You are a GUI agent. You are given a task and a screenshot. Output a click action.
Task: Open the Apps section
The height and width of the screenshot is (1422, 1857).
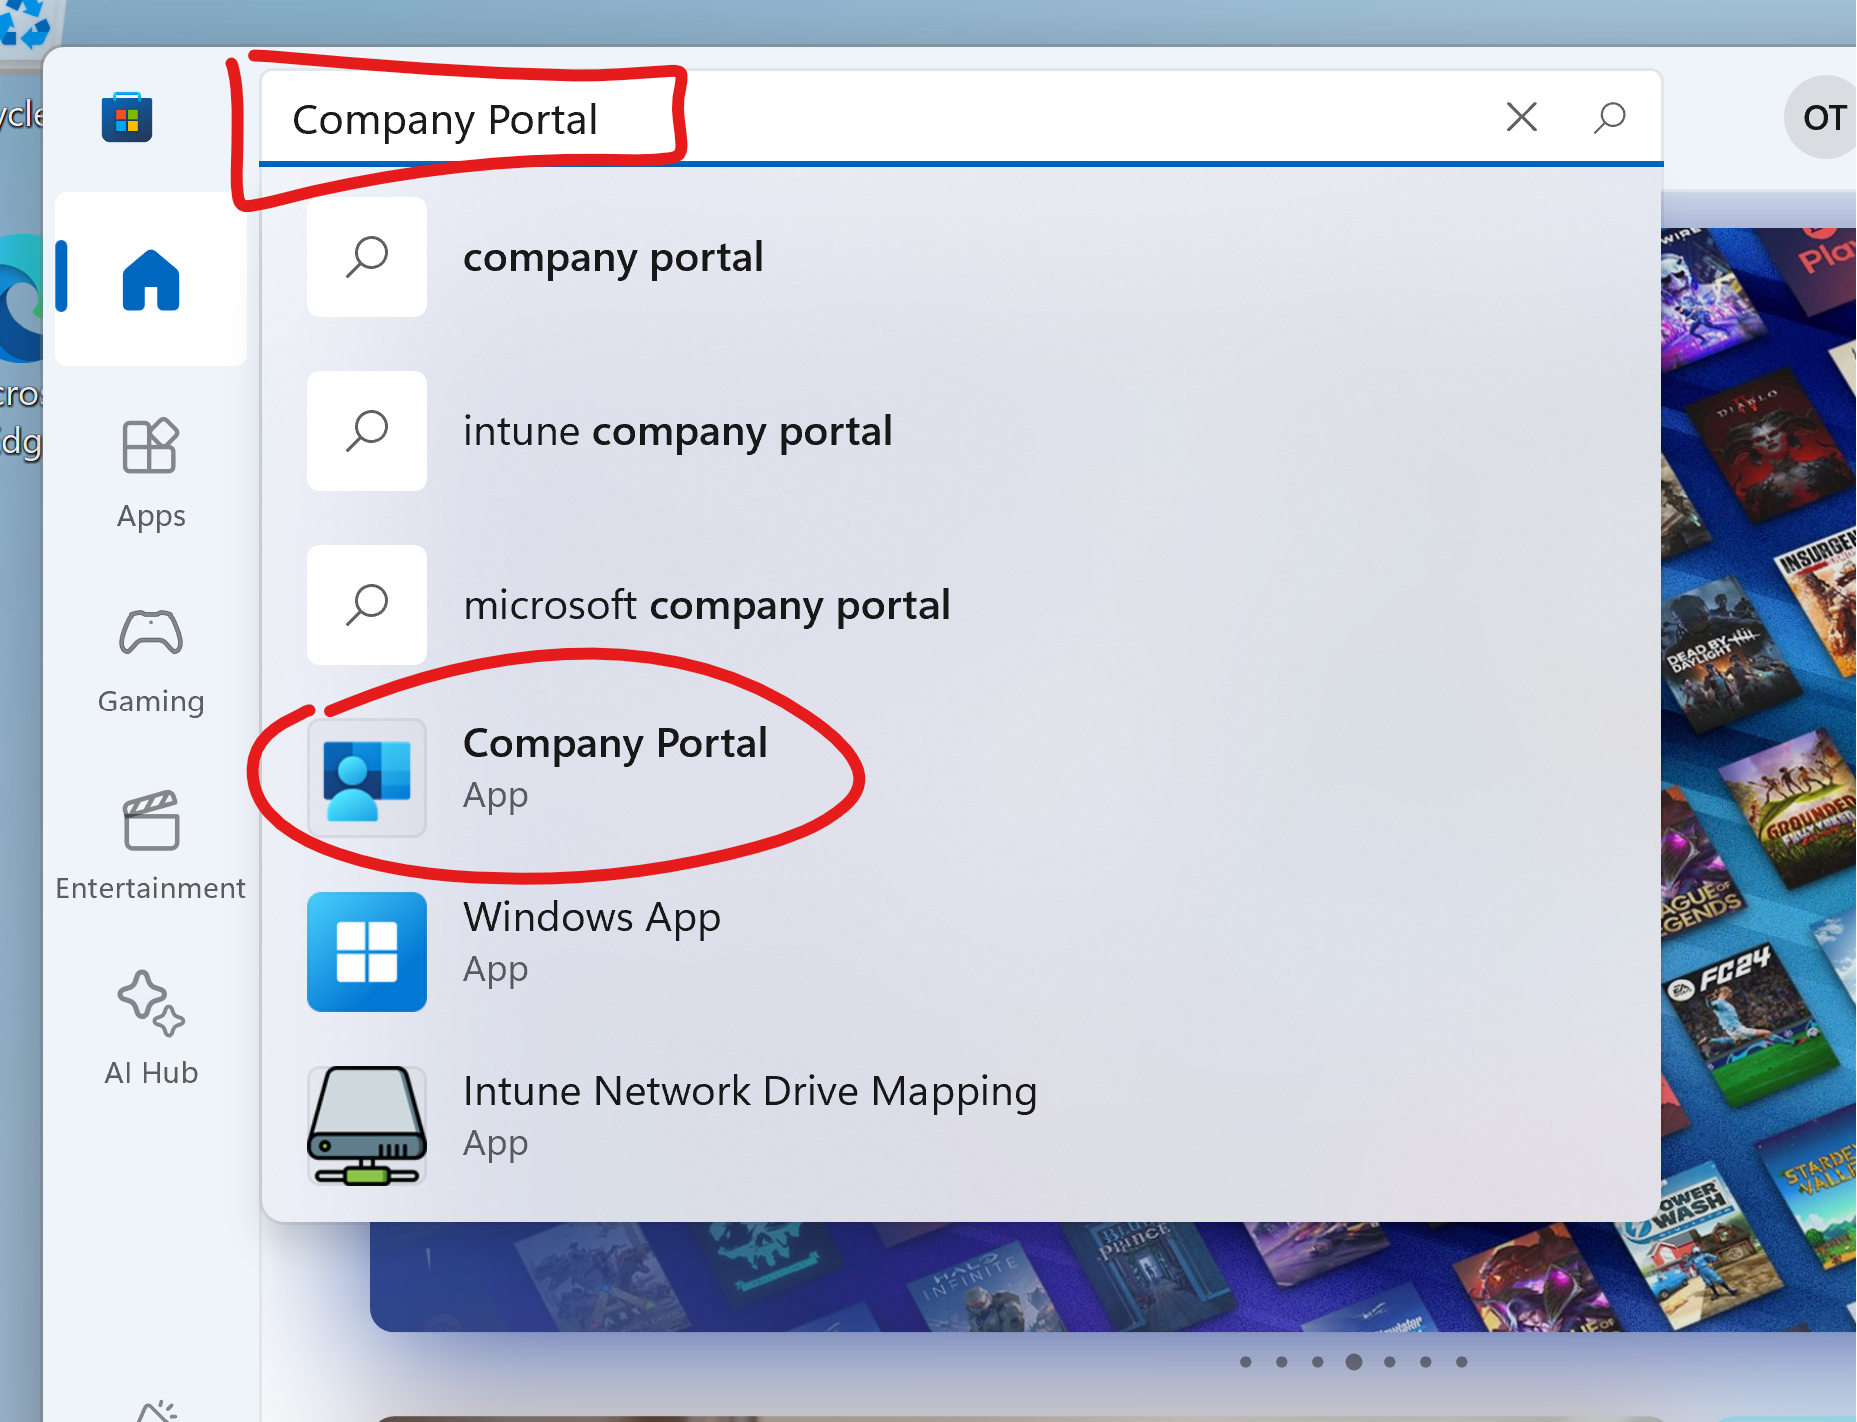(151, 474)
